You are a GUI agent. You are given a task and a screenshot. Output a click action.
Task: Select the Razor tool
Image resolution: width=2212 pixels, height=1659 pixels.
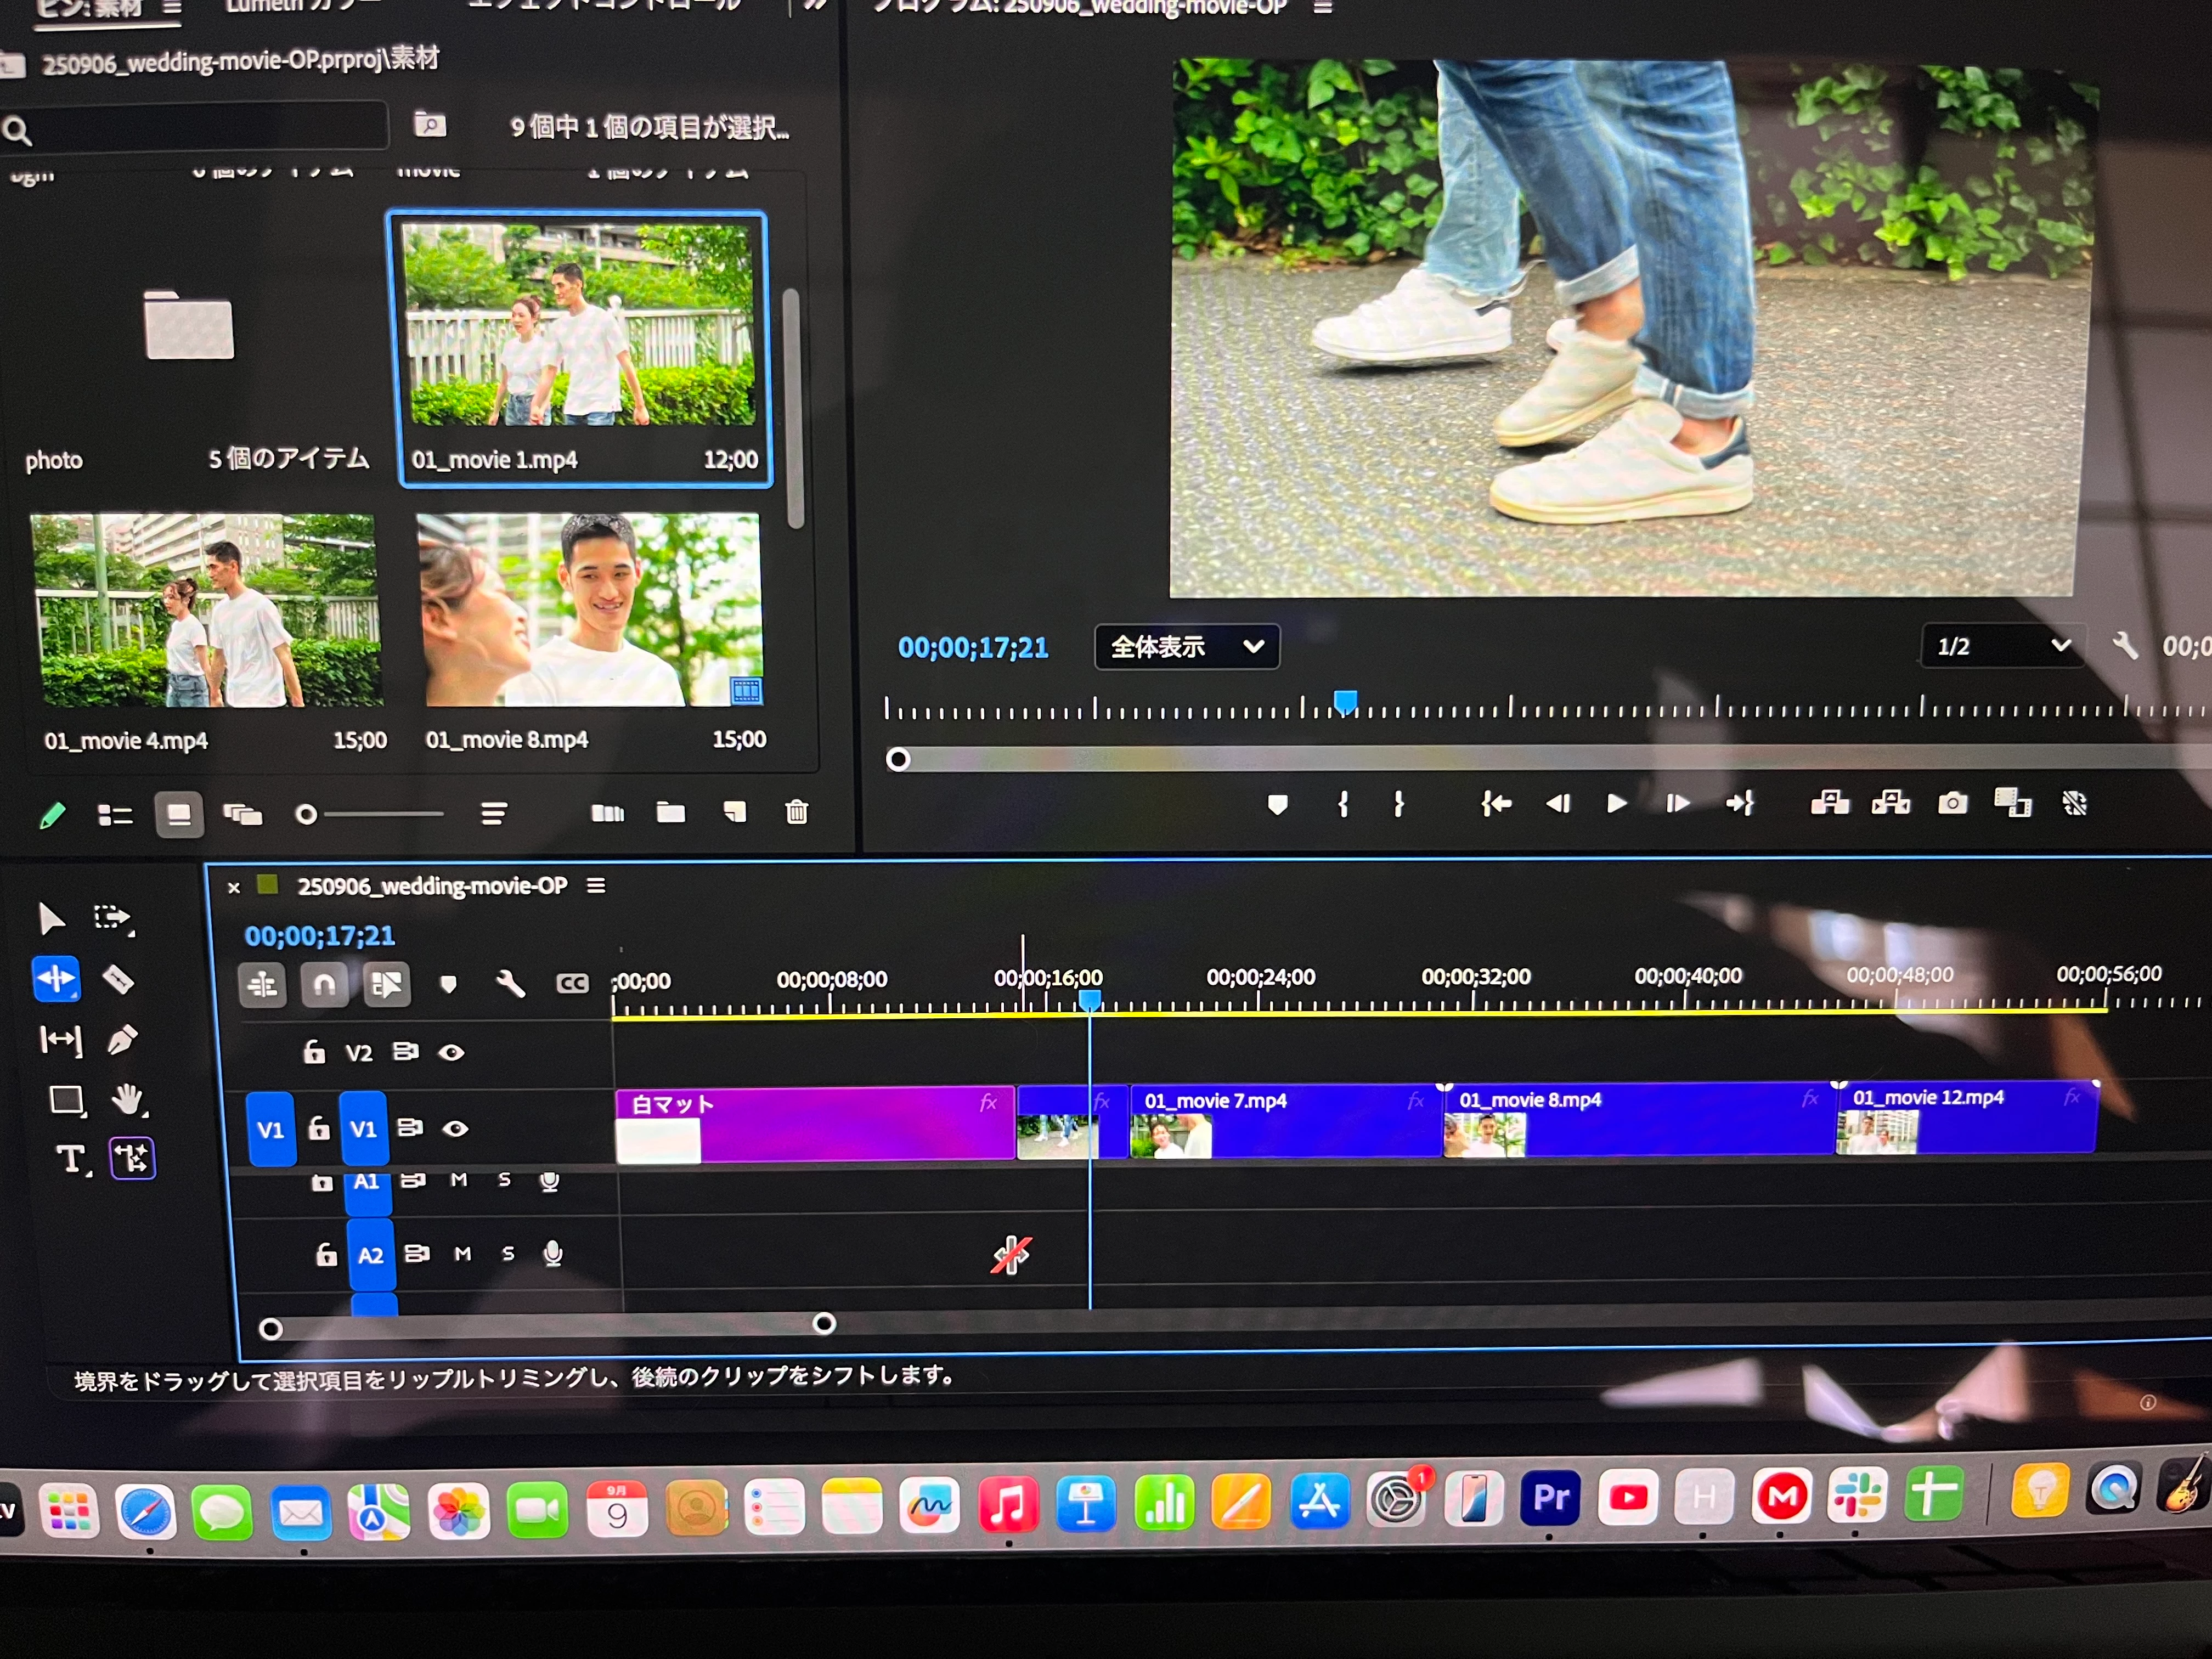(x=118, y=980)
